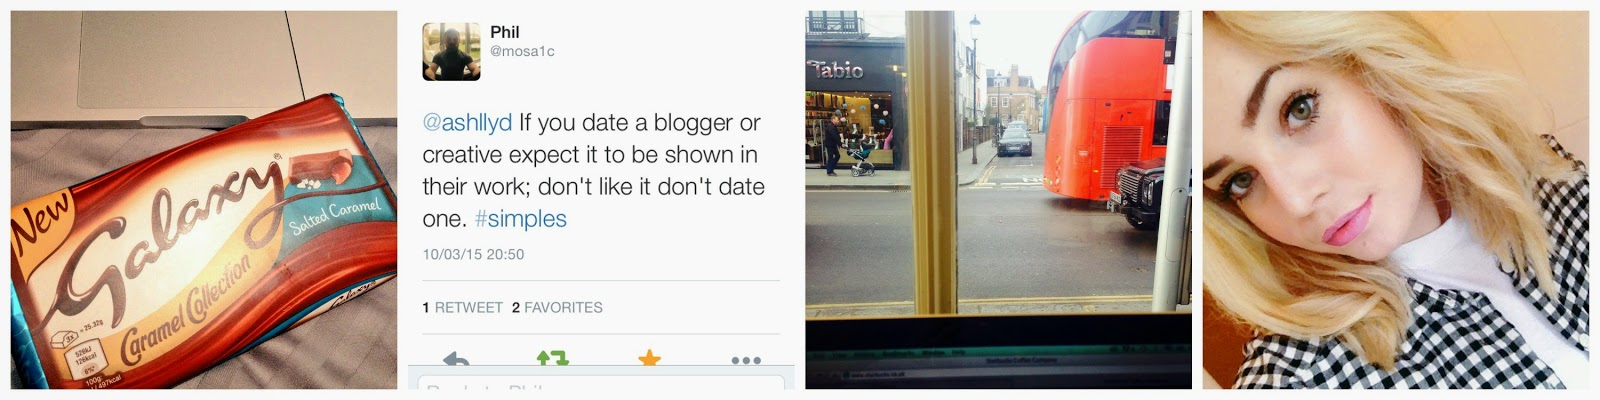1600x400 pixels.
Task: Open the @mosa1c handle
Action: [522, 51]
